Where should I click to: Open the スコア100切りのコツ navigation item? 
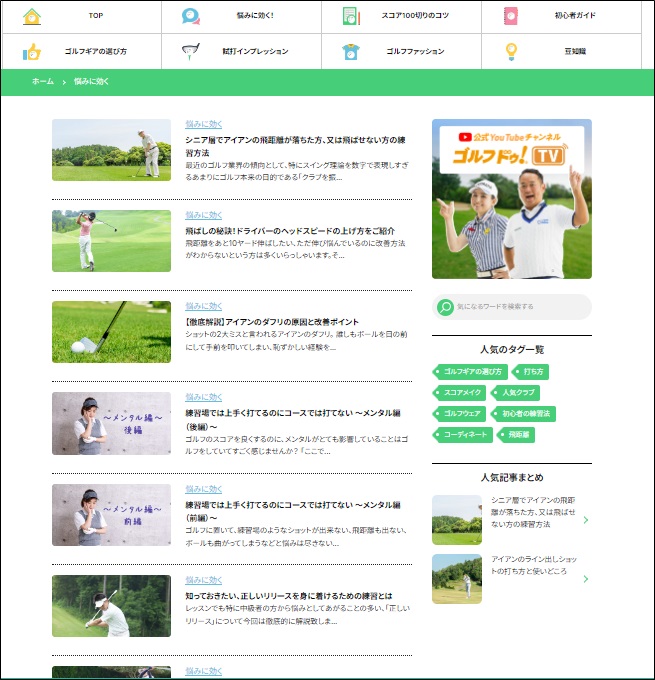click(401, 16)
